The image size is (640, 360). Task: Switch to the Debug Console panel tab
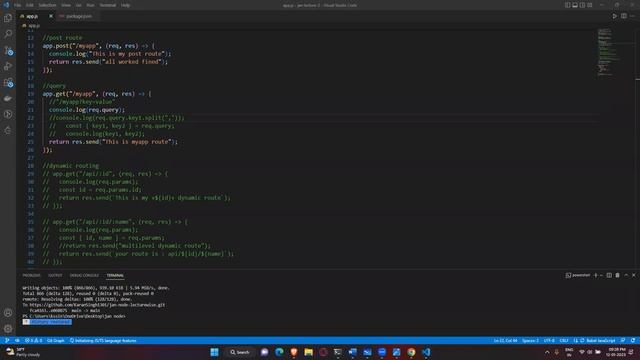[x=84, y=276]
